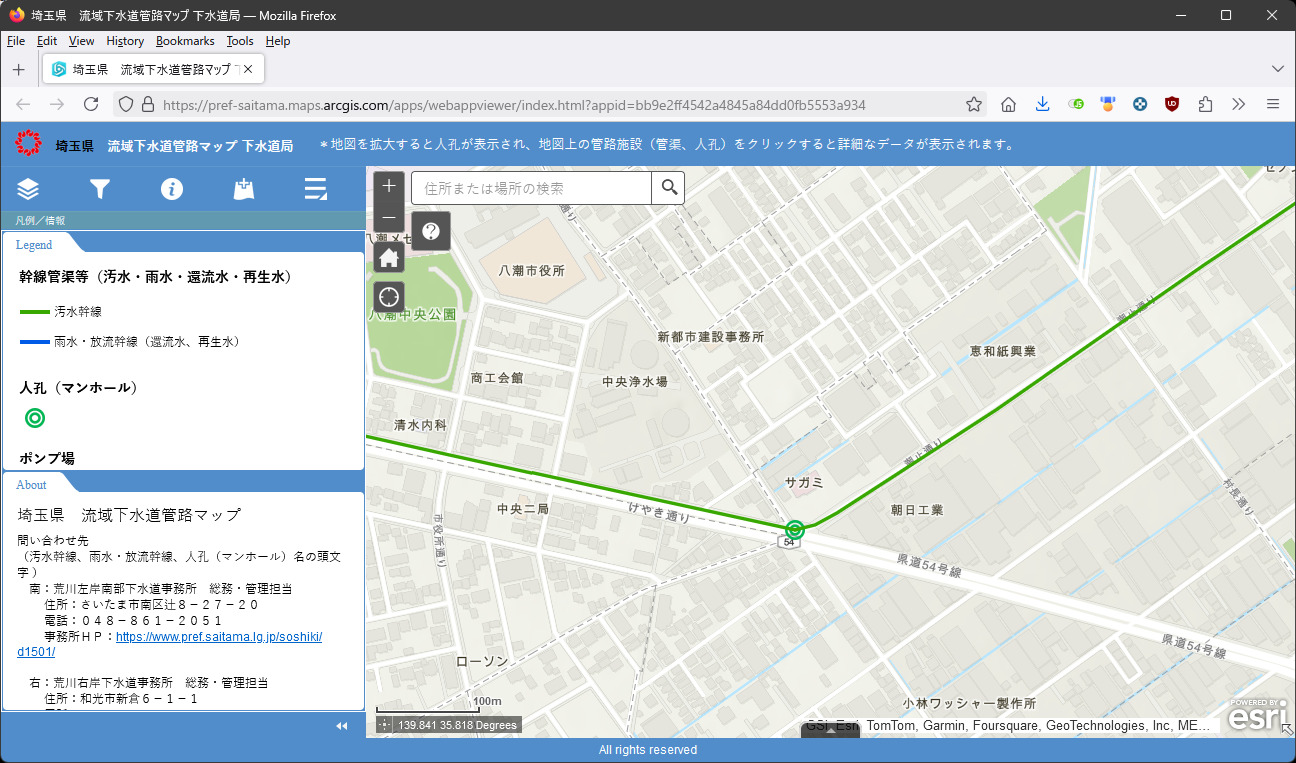Image resolution: width=1296 pixels, height=763 pixels.
Task: Zoom out on the map
Action: point(389,218)
